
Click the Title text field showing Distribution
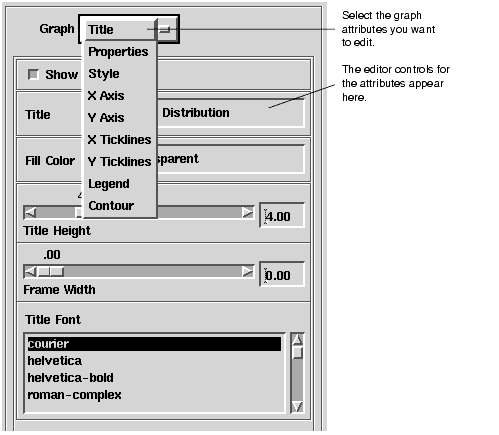coord(231,113)
